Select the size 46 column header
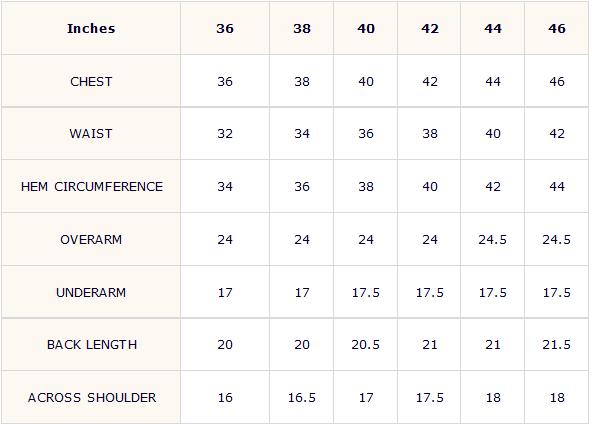The image size is (592, 427). (x=557, y=29)
